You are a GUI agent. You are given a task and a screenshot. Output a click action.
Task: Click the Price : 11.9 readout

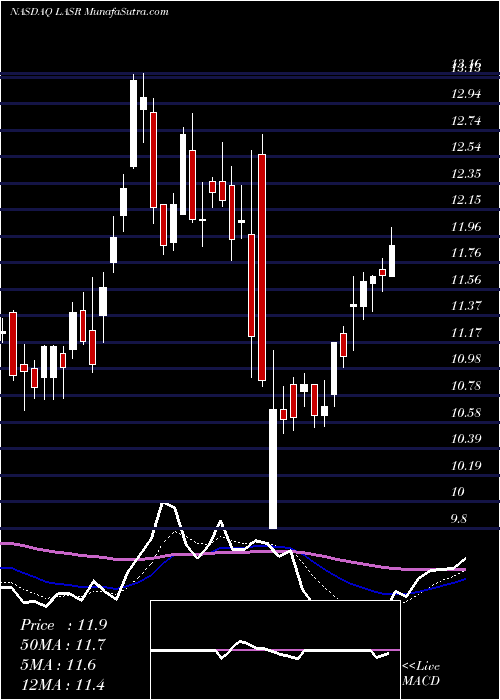(63, 625)
